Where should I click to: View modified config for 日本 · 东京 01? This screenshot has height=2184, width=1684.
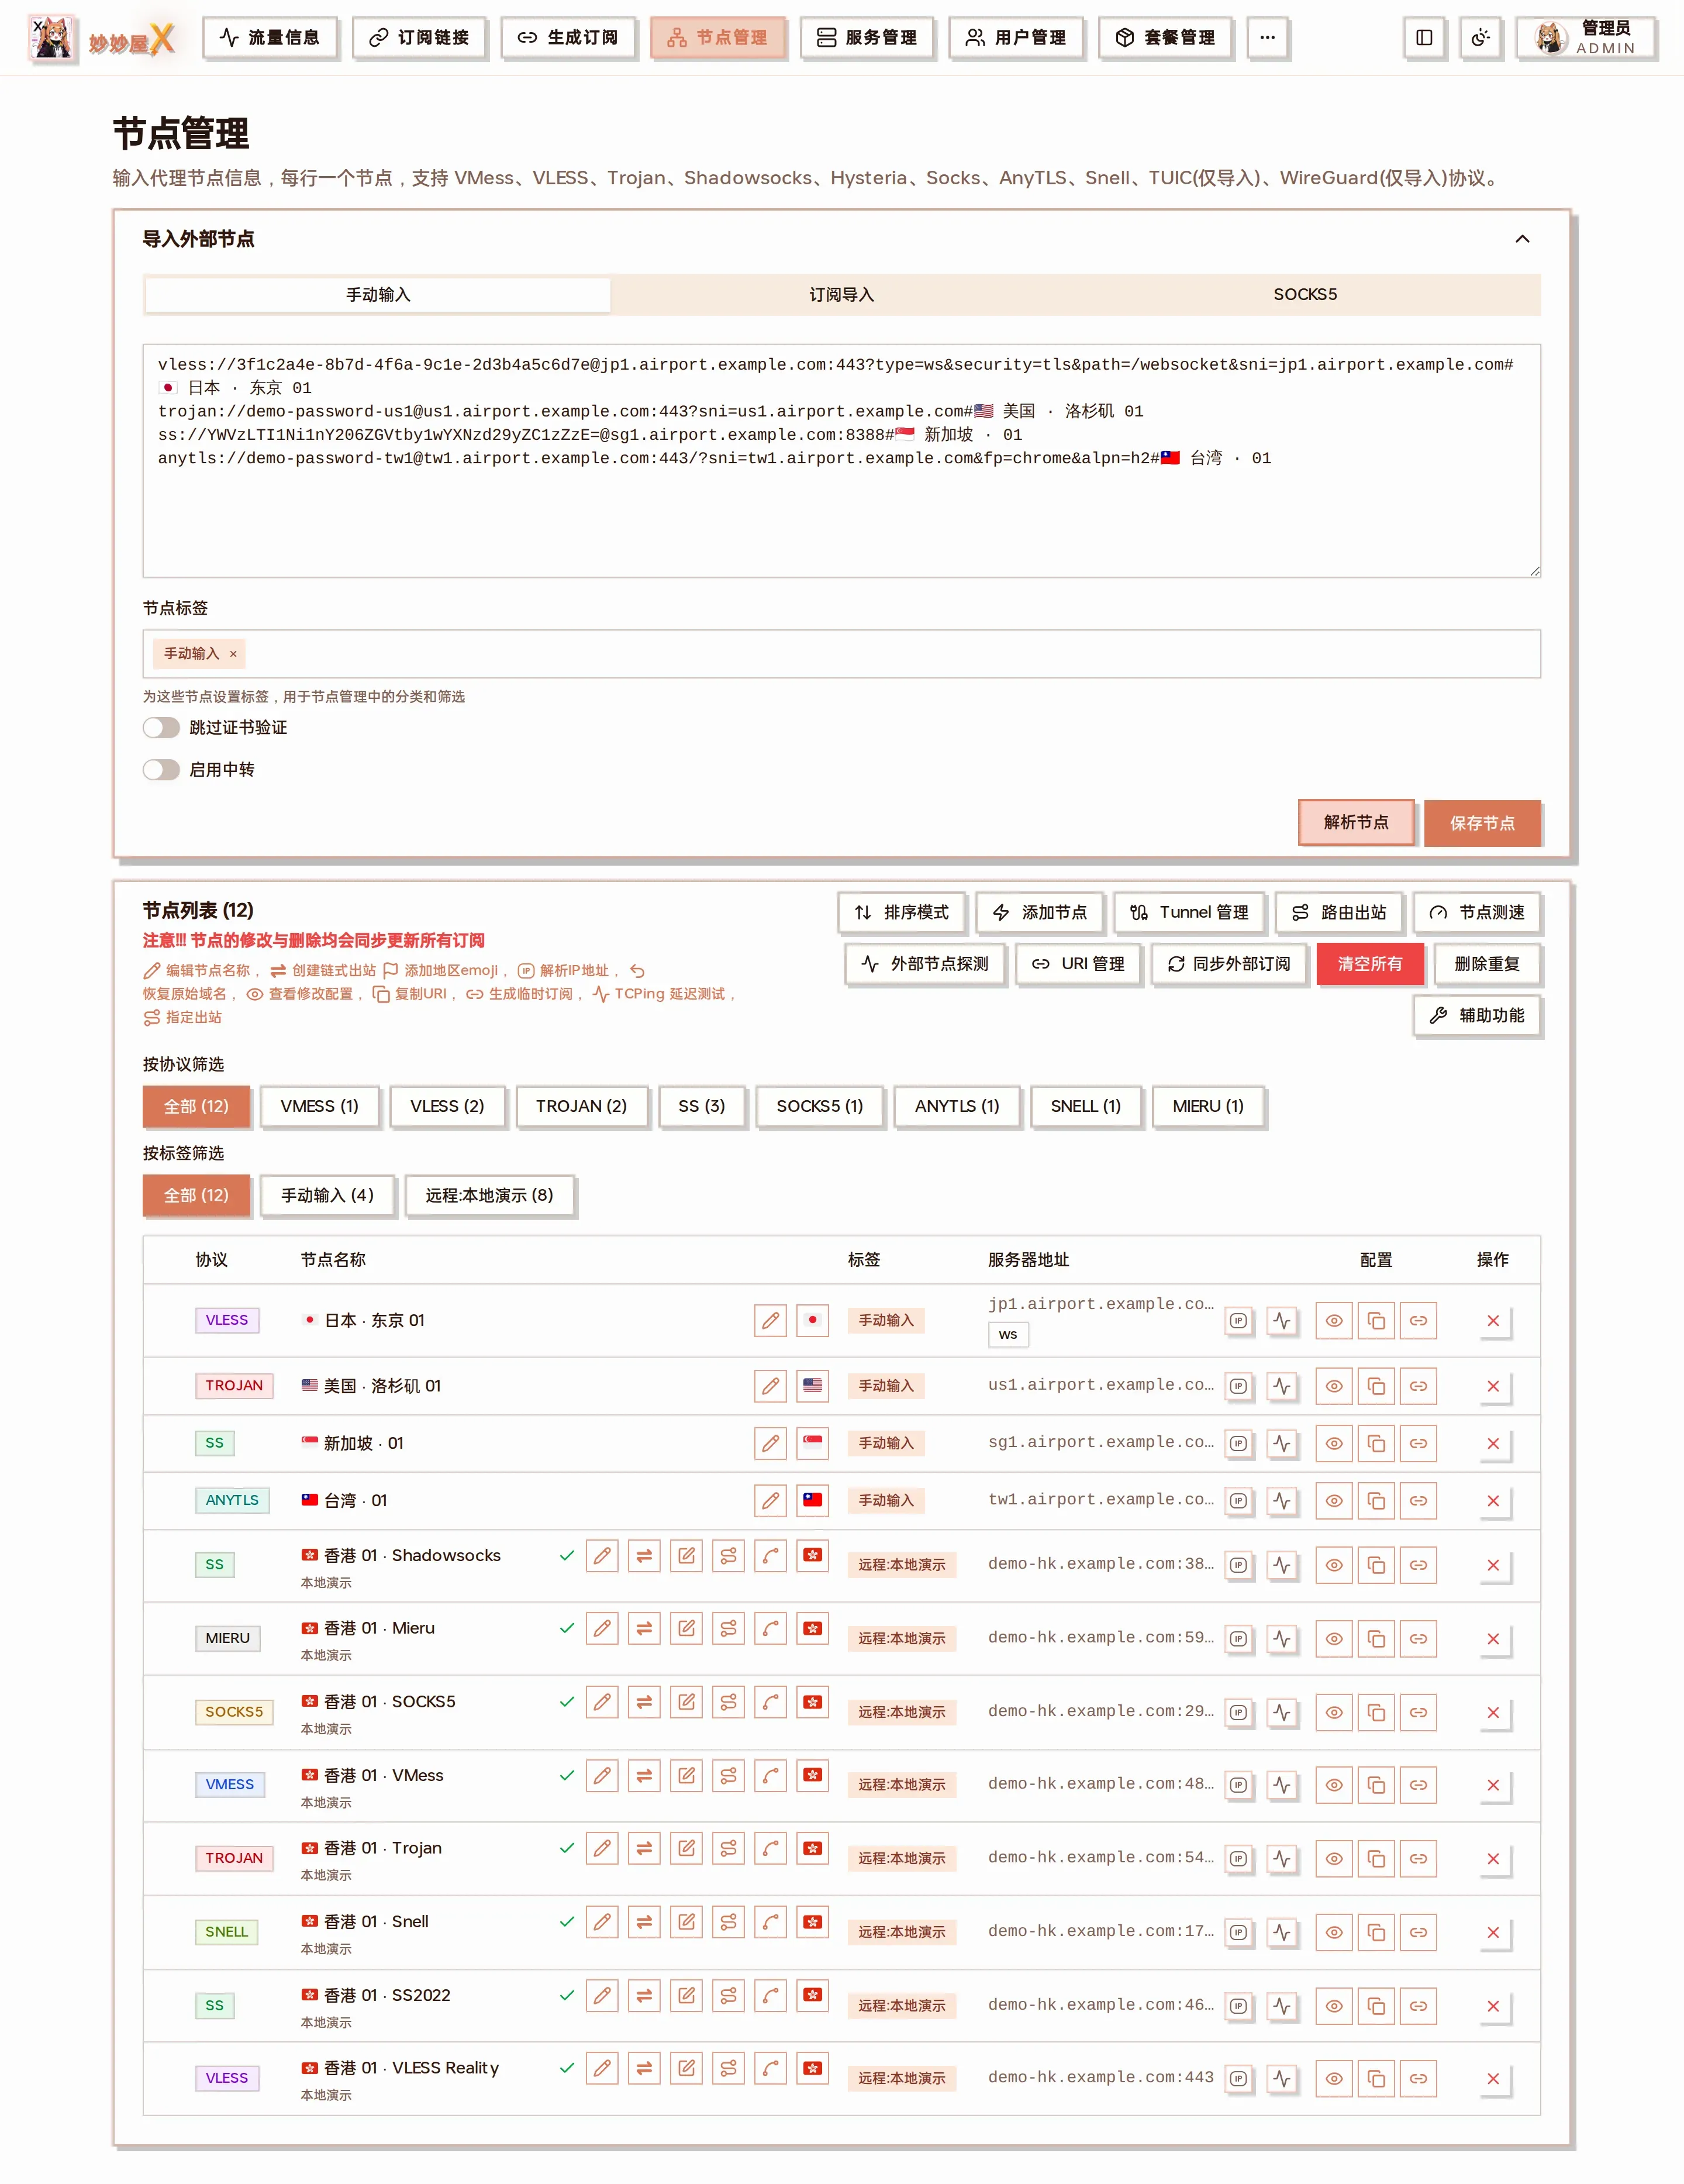(x=1334, y=1320)
